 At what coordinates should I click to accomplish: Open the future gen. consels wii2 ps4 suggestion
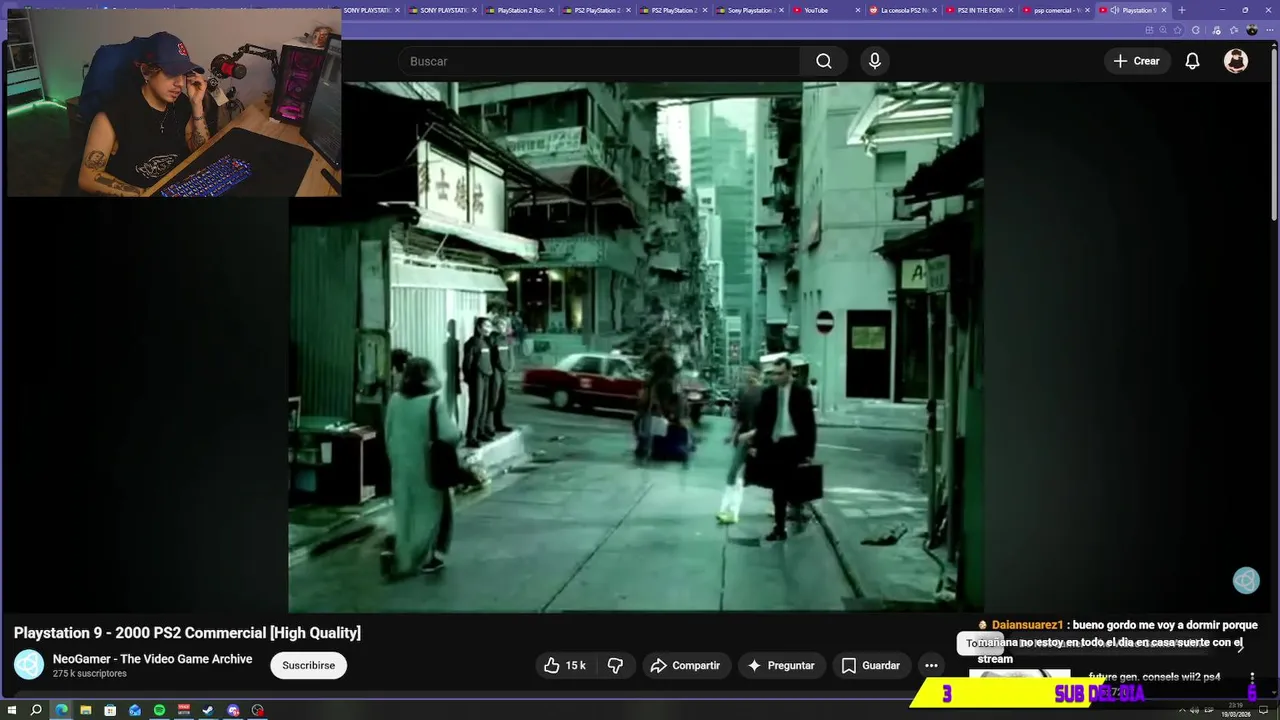(1154, 677)
